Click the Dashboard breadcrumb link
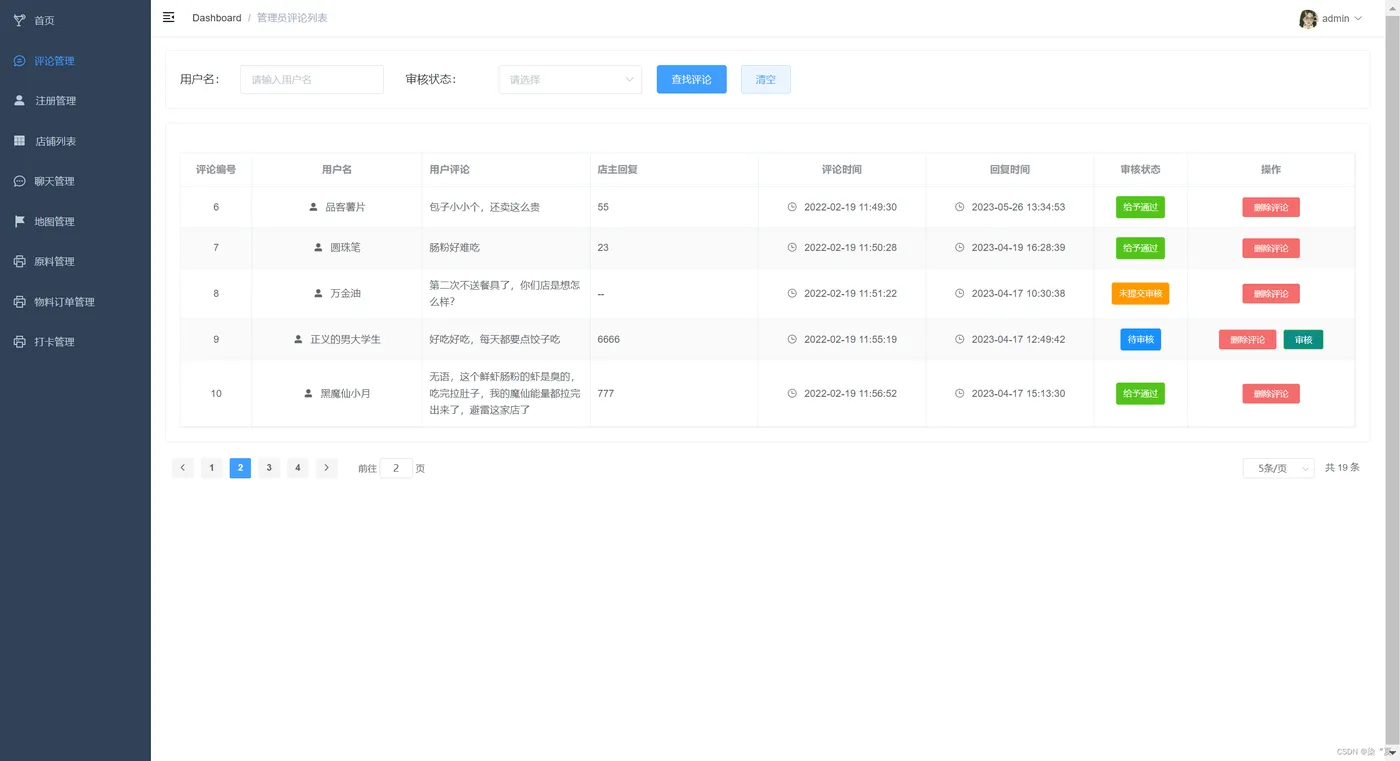1400x761 pixels. [216, 18]
